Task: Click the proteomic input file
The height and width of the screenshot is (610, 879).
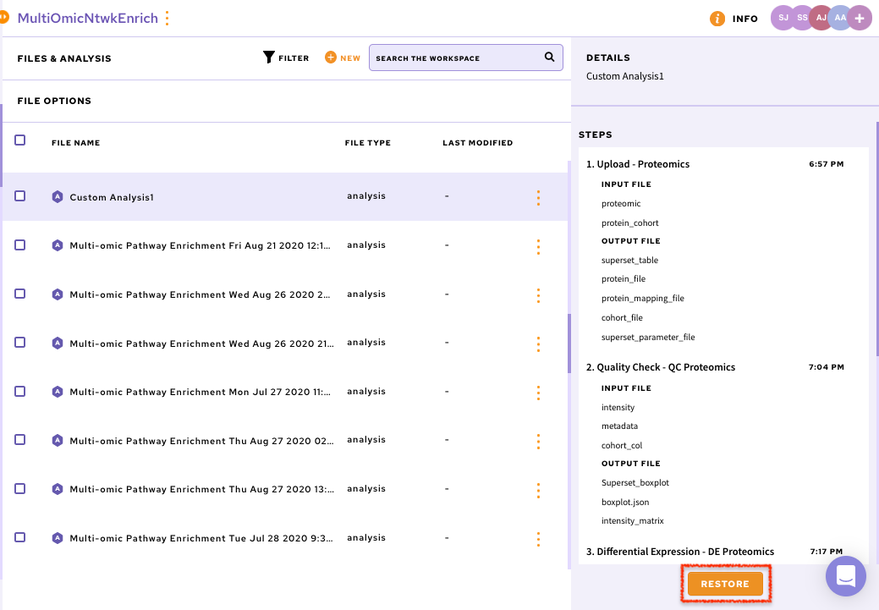Action: [x=621, y=204]
